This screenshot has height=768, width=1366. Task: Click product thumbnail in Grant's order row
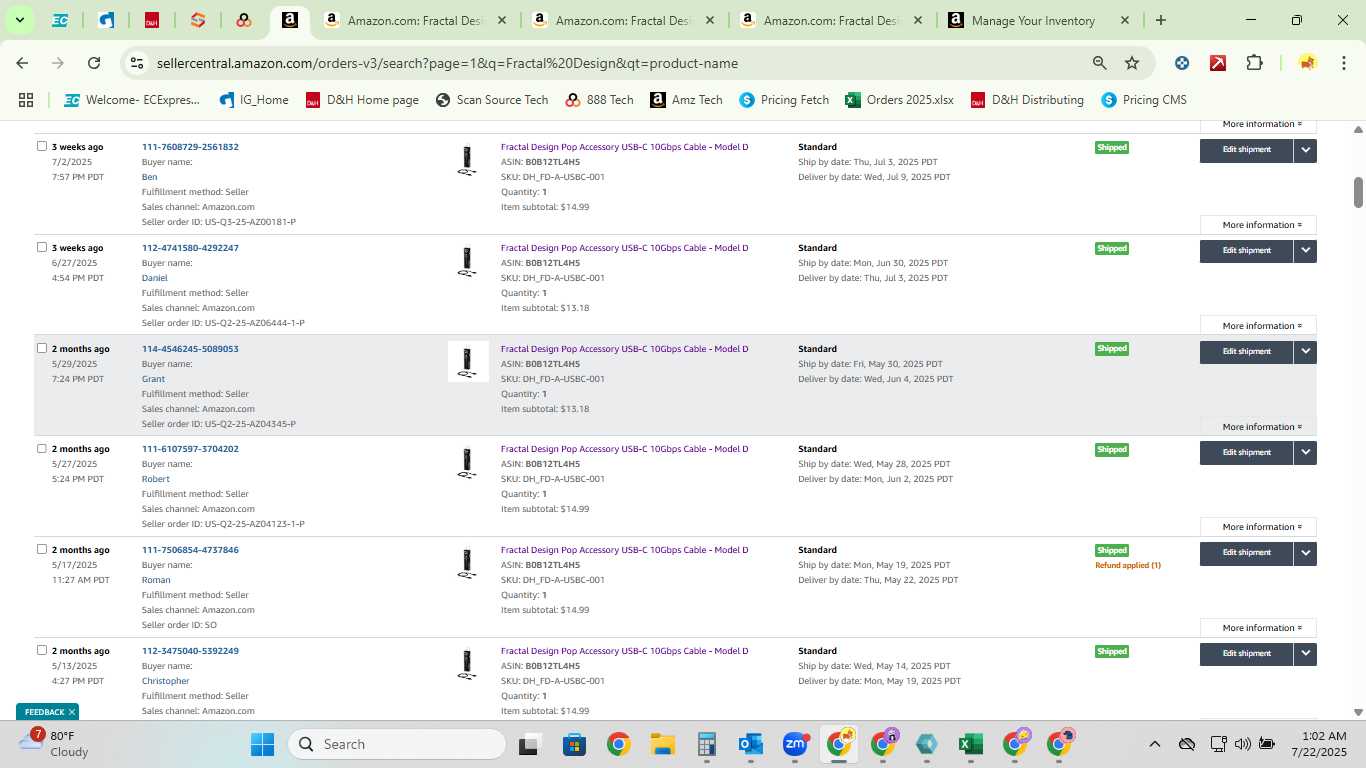pyautogui.click(x=468, y=362)
